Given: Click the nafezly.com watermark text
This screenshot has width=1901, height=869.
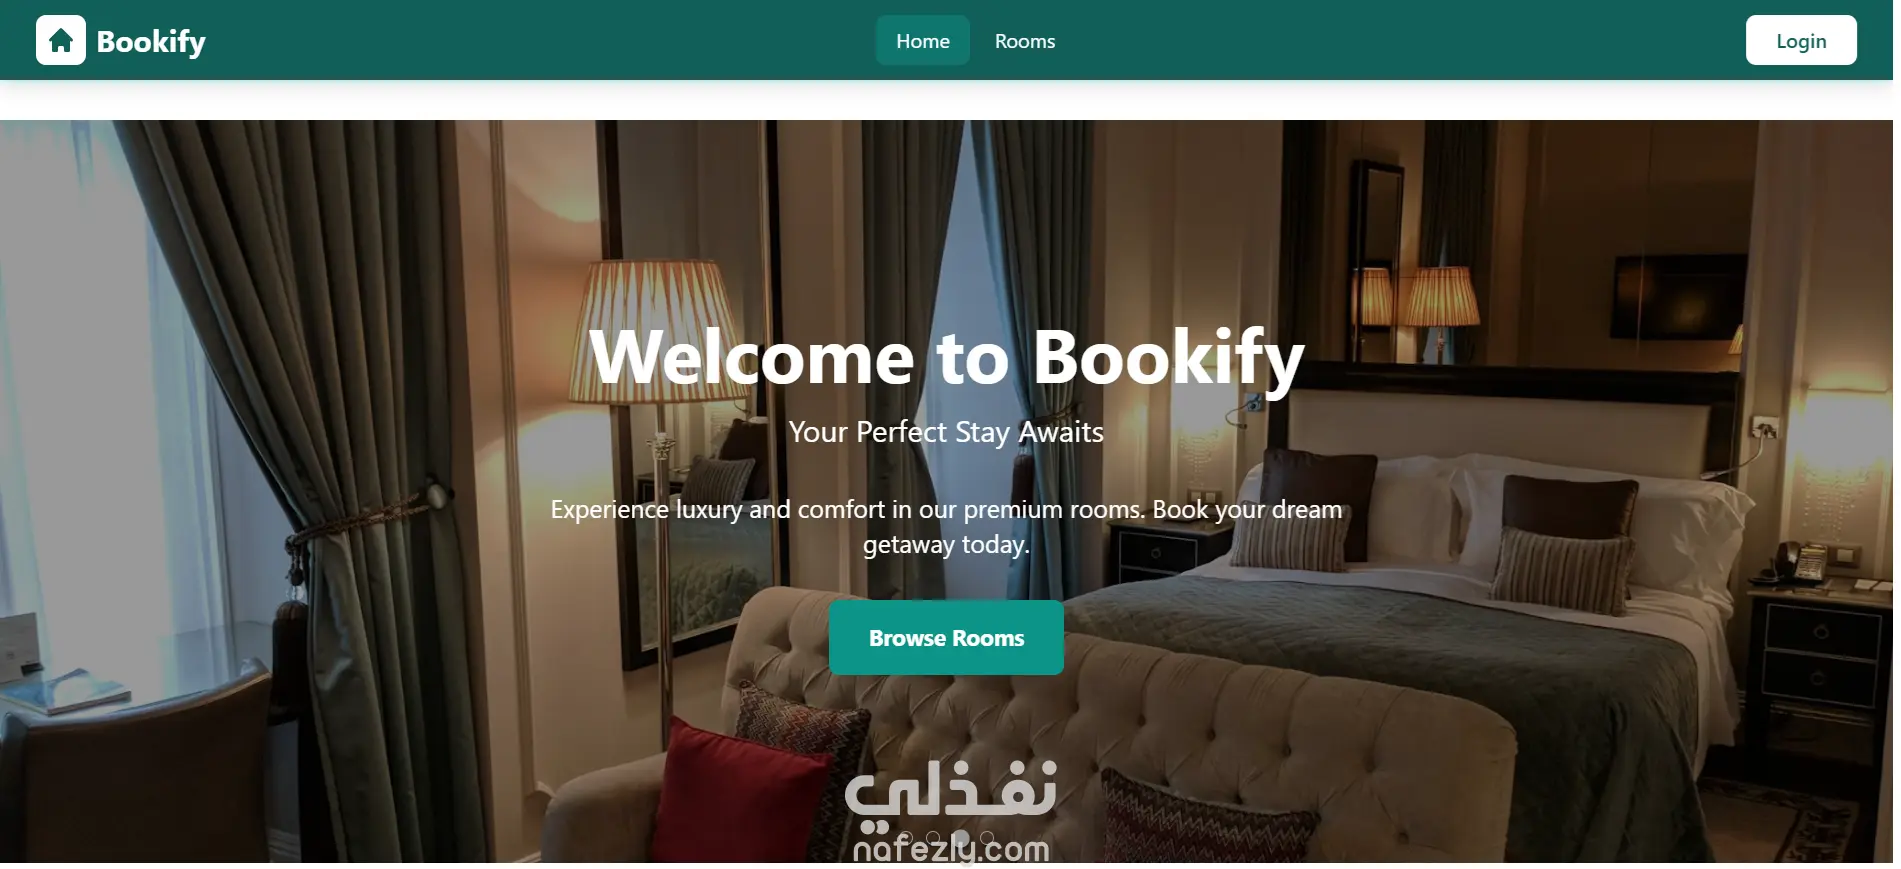Looking at the screenshot, I should click(951, 849).
